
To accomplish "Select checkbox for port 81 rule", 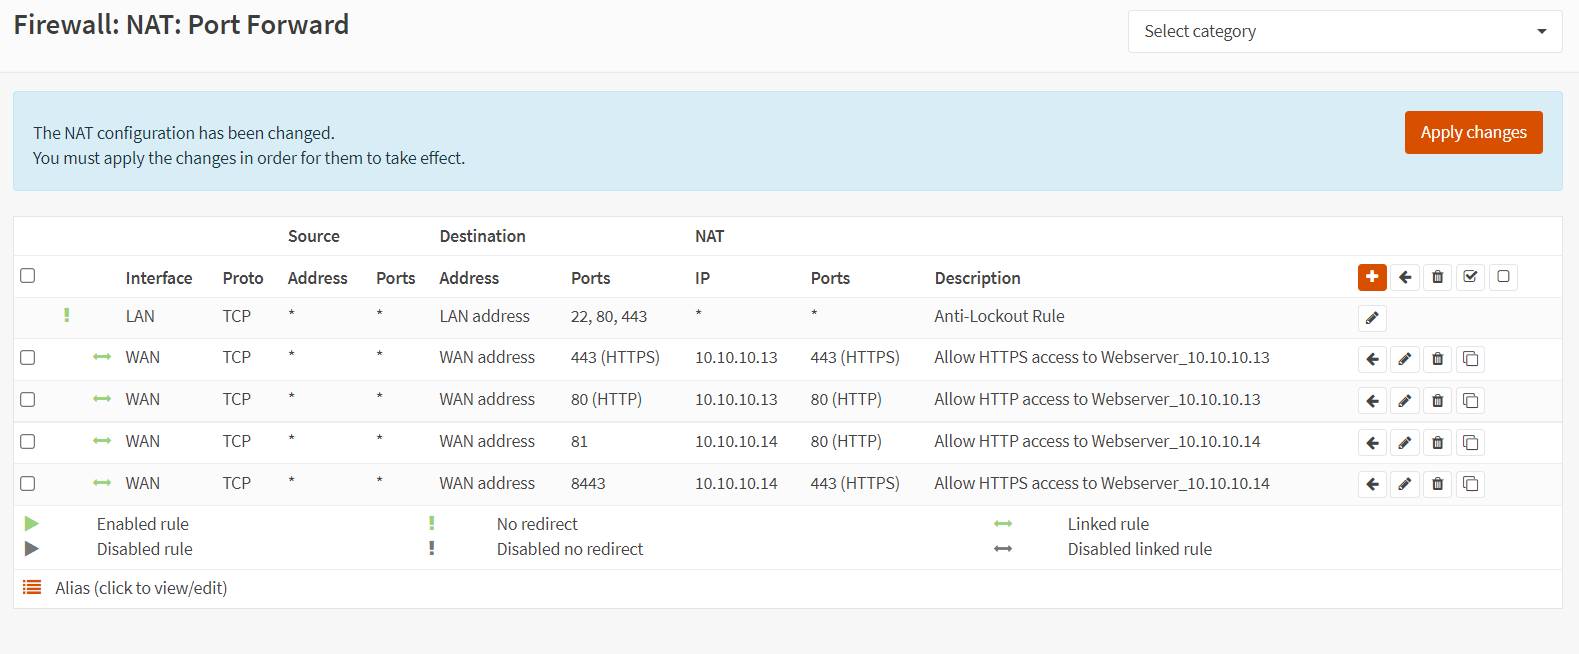I will click(x=28, y=442).
